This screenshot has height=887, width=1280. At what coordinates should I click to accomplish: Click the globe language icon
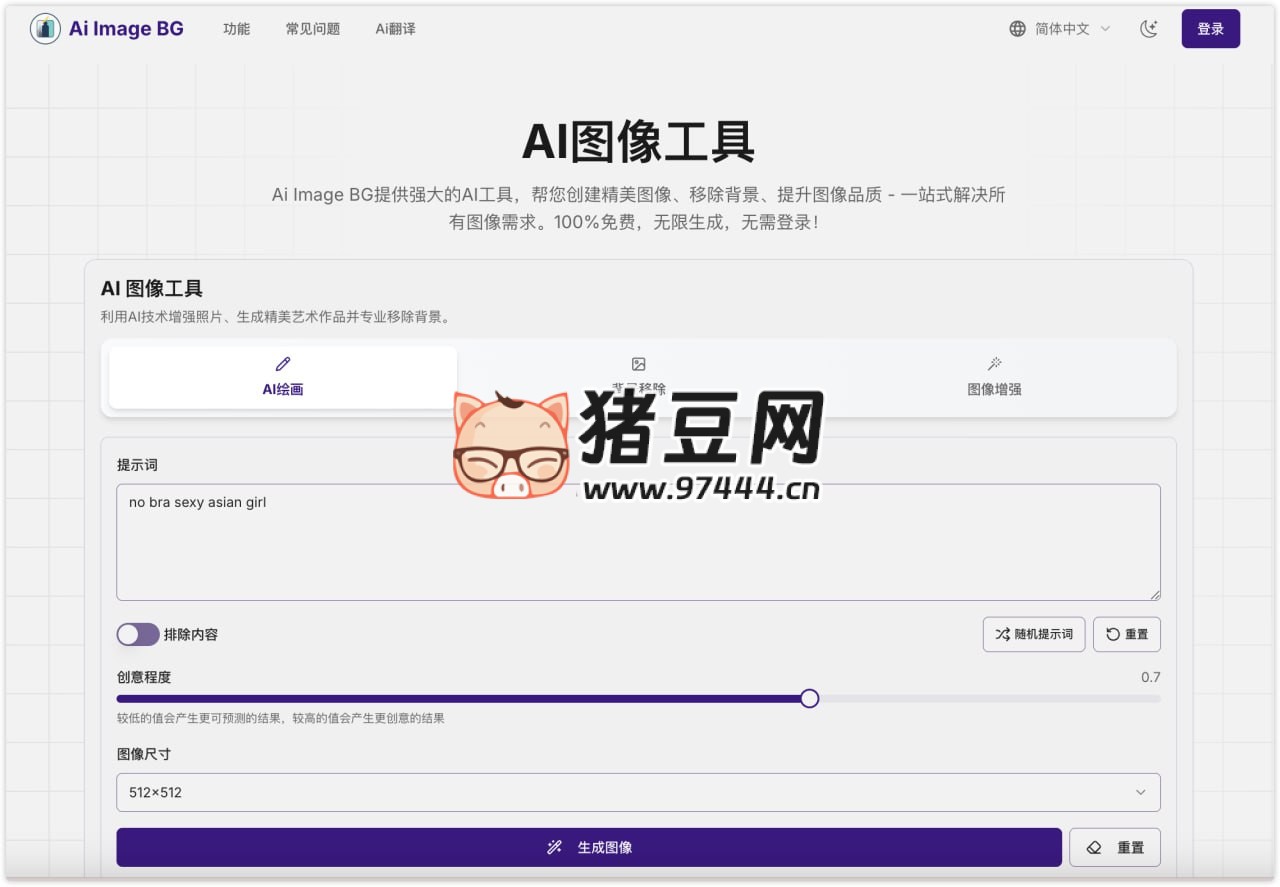[x=1017, y=29]
